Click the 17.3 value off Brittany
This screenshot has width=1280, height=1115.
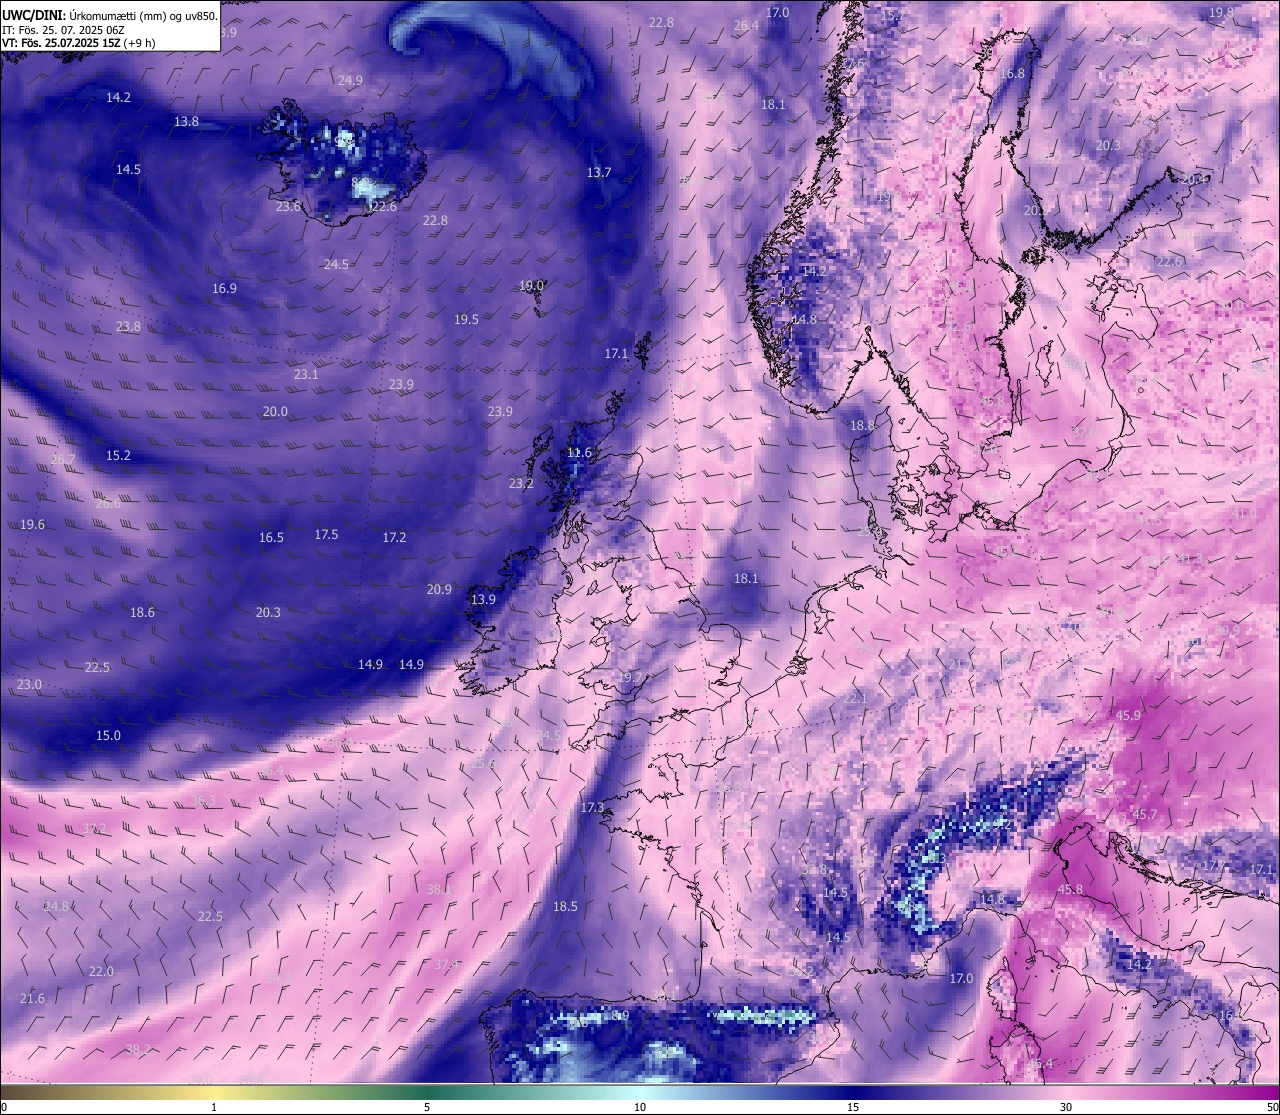click(592, 807)
